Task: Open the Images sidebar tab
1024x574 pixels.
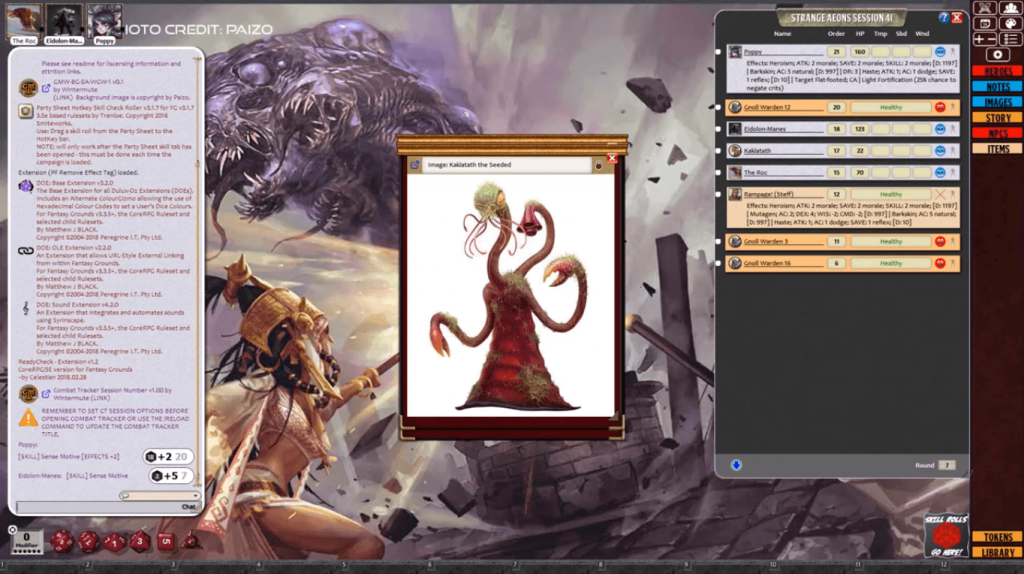Action: pyautogui.click(x=997, y=103)
